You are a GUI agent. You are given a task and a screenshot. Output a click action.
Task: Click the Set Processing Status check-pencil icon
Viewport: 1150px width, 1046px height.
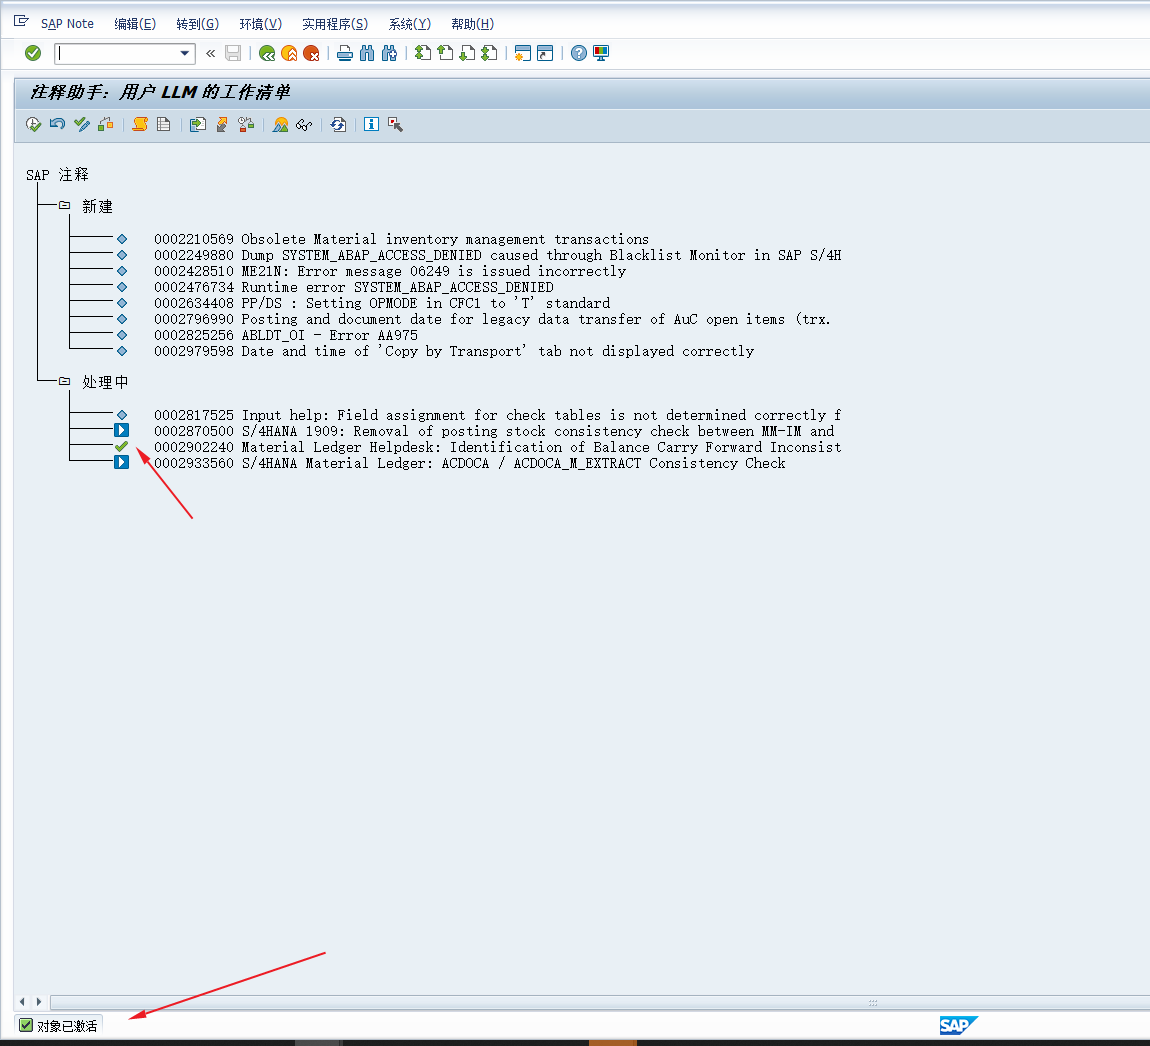(x=81, y=125)
